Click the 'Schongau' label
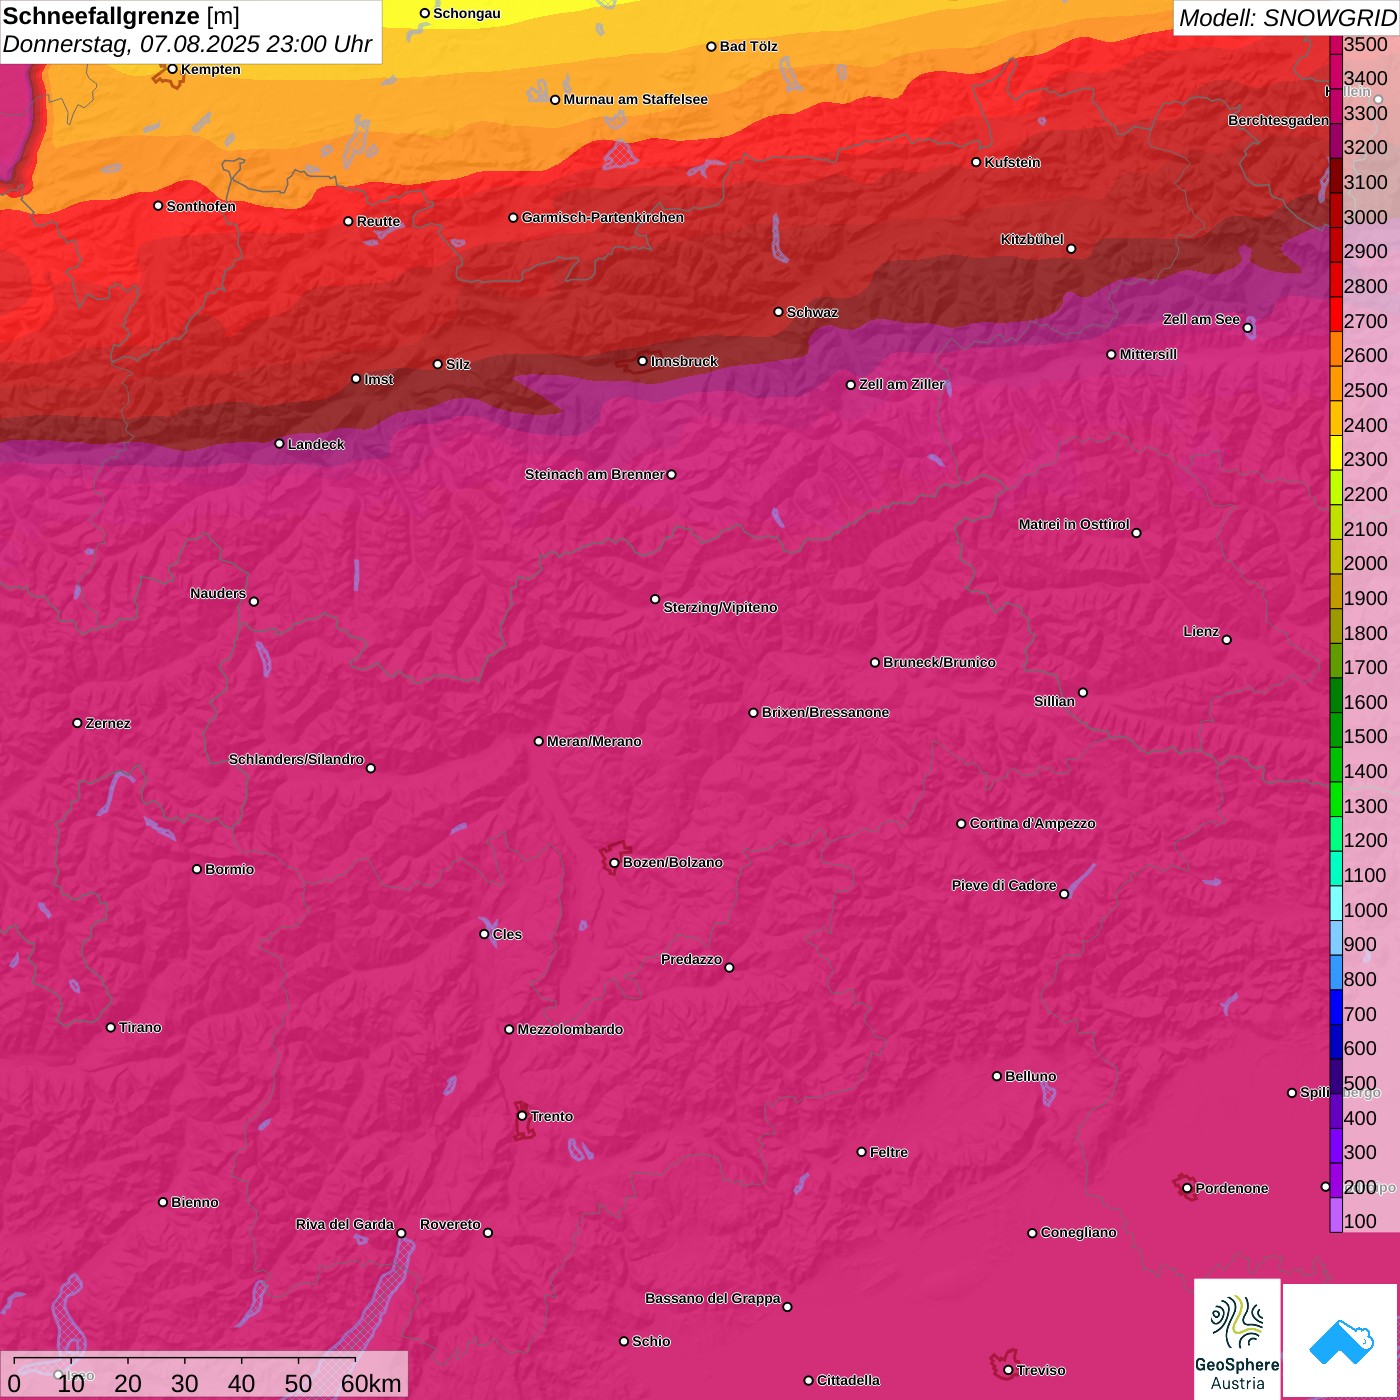The width and height of the screenshot is (1400, 1400). pyautogui.click(x=466, y=13)
